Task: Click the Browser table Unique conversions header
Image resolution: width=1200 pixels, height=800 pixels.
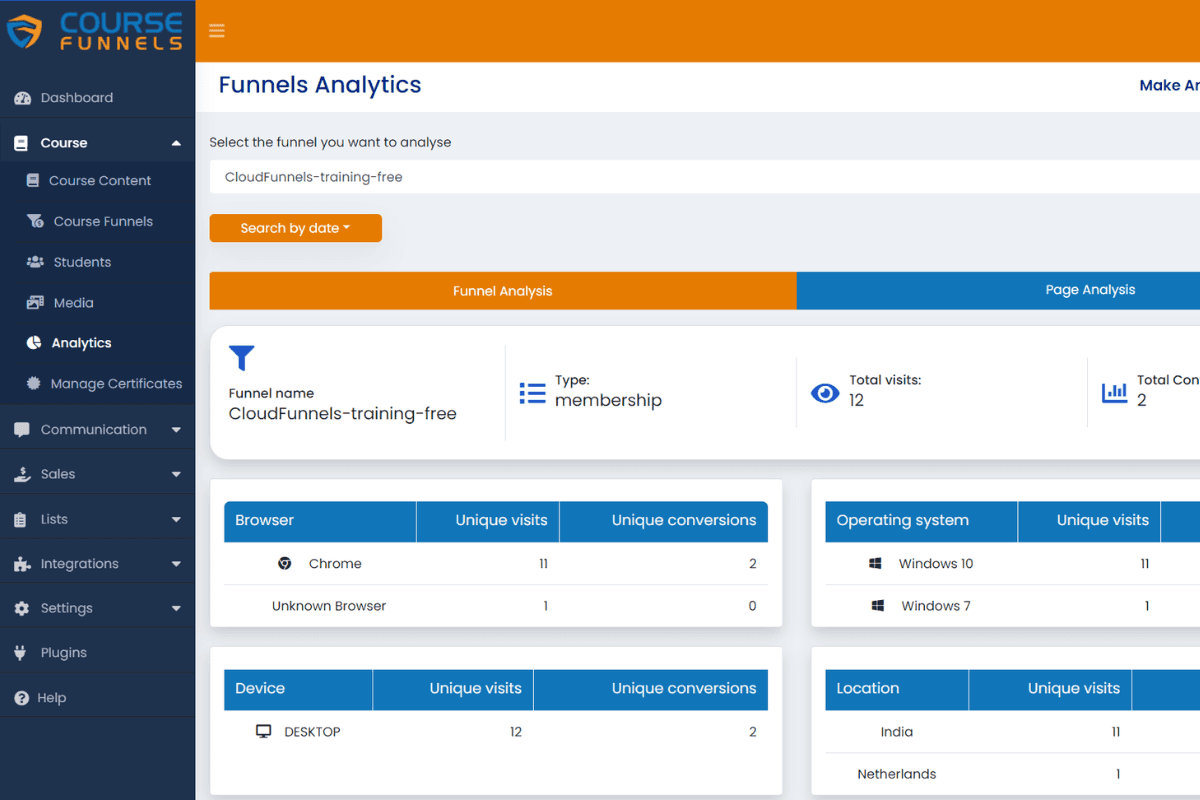Action: pos(664,521)
